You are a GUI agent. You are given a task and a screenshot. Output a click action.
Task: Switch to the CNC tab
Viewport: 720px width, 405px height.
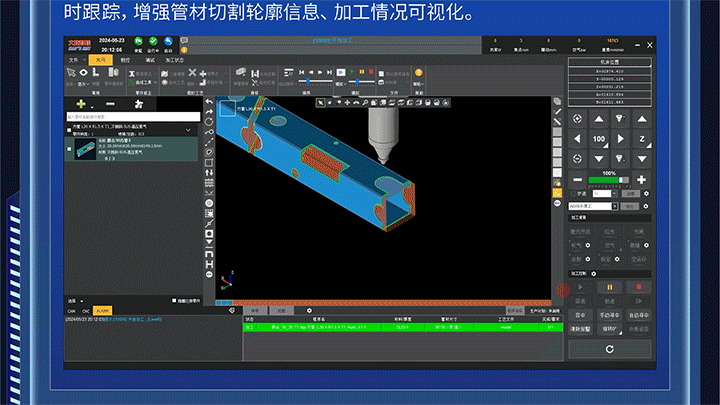click(85, 311)
